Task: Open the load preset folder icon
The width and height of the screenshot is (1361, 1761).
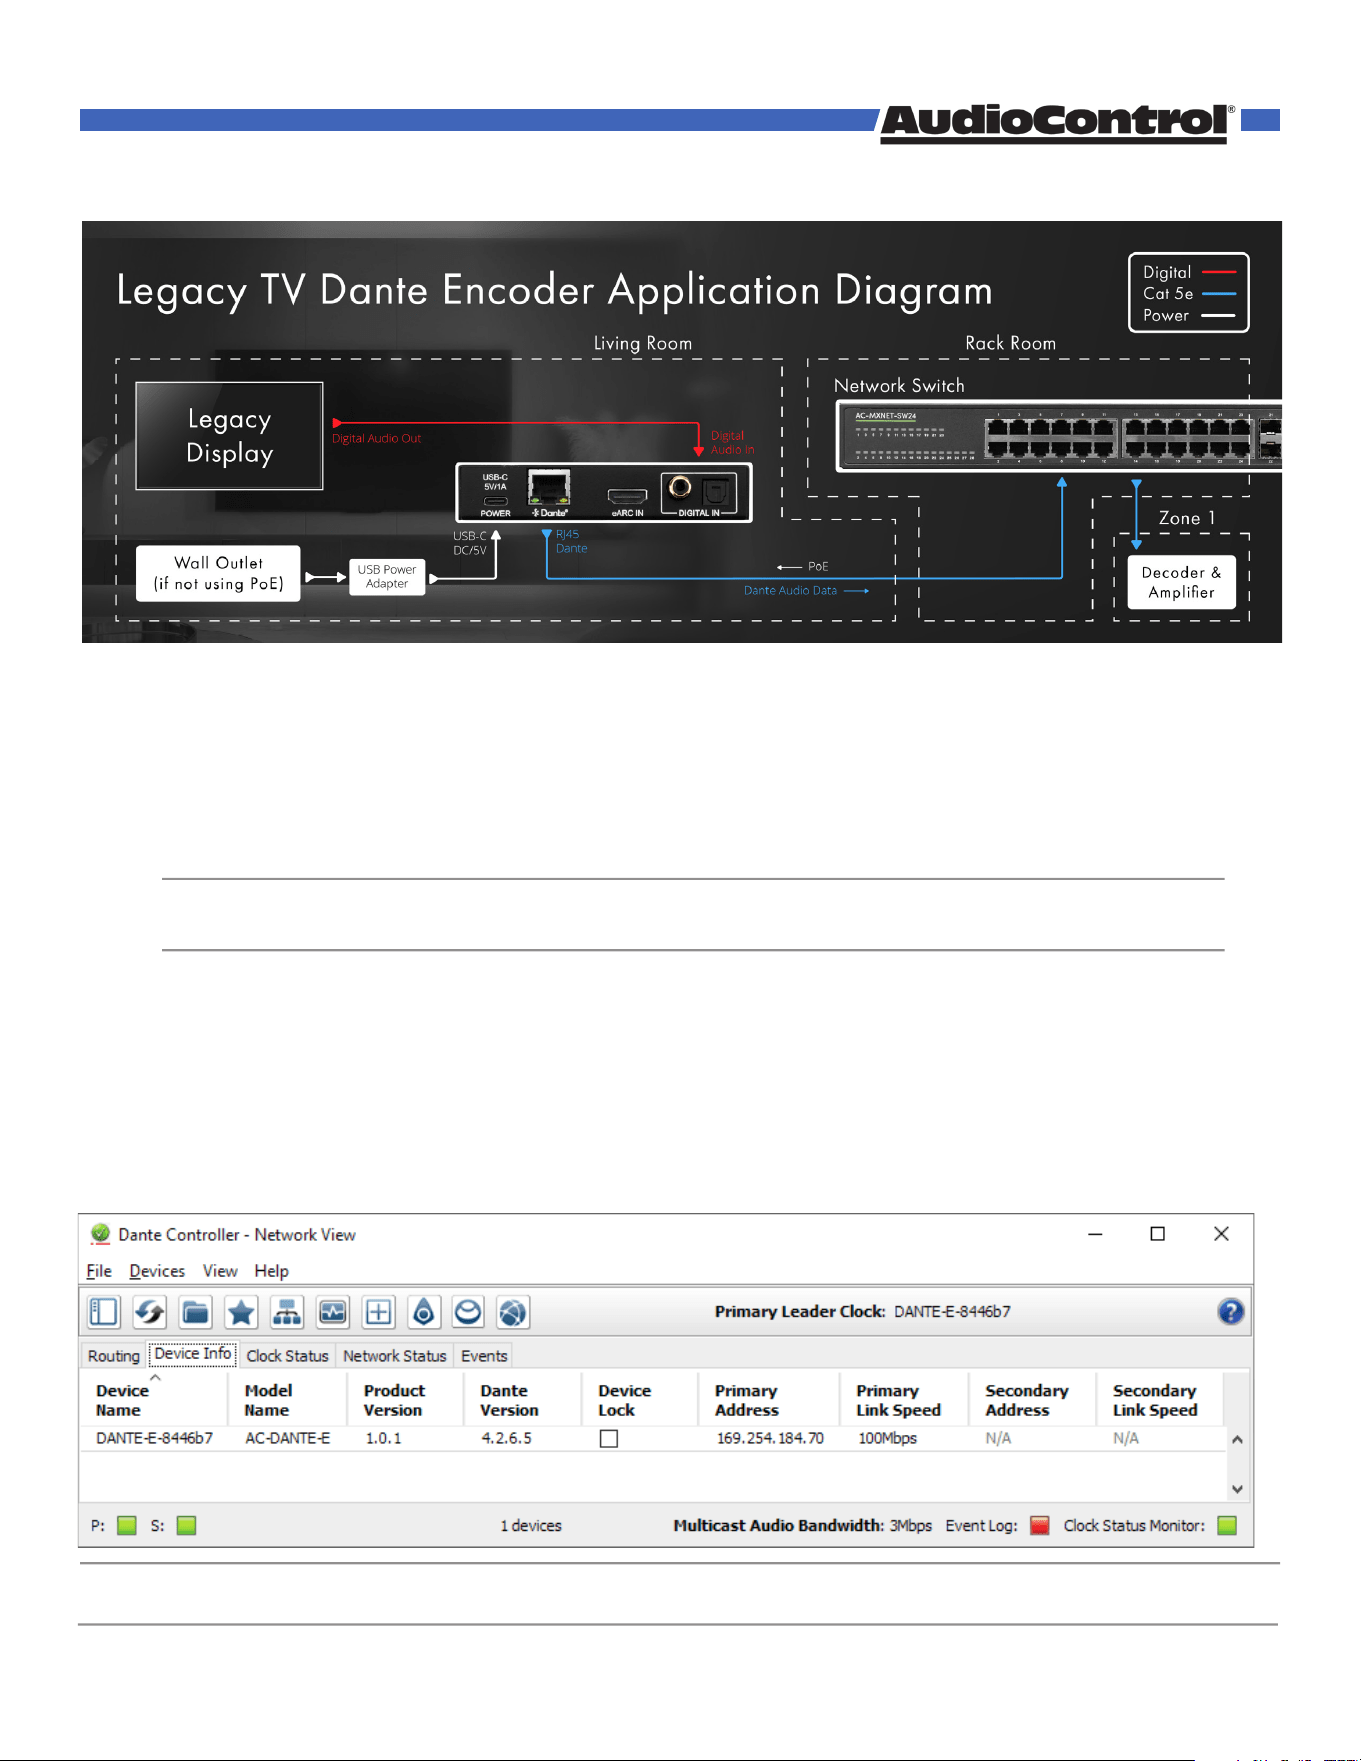Action: tap(196, 1311)
